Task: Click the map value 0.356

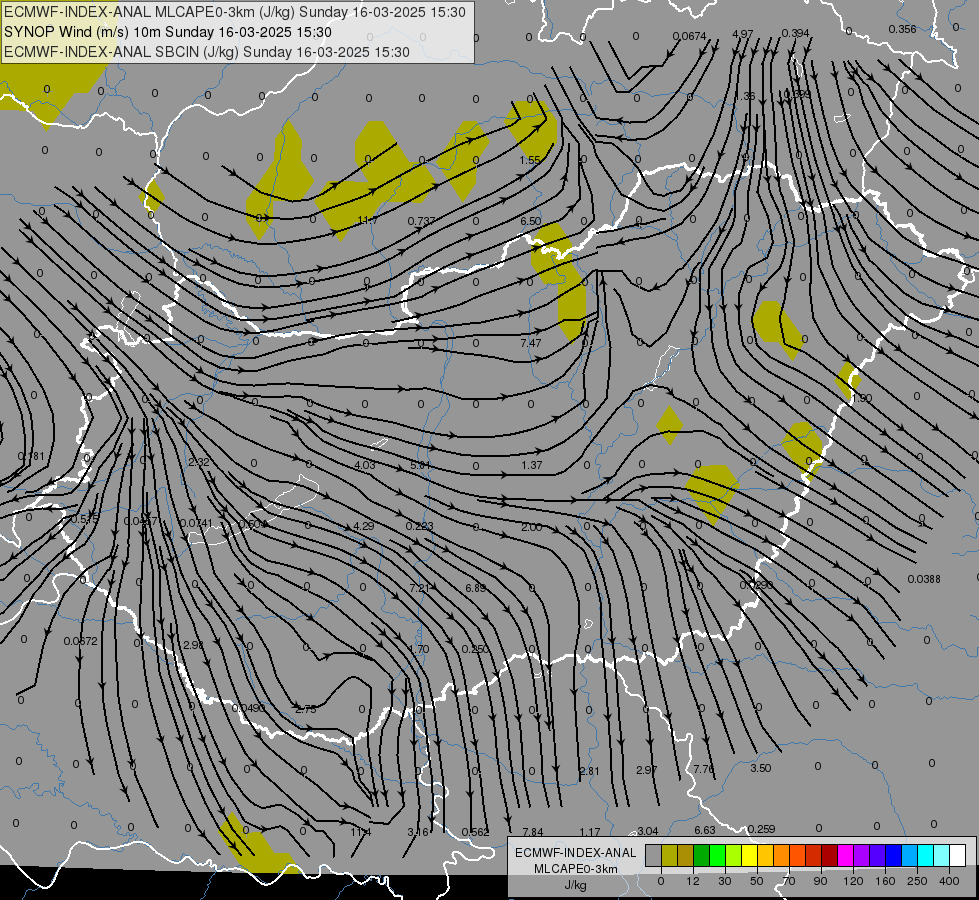Action: tap(902, 29)
